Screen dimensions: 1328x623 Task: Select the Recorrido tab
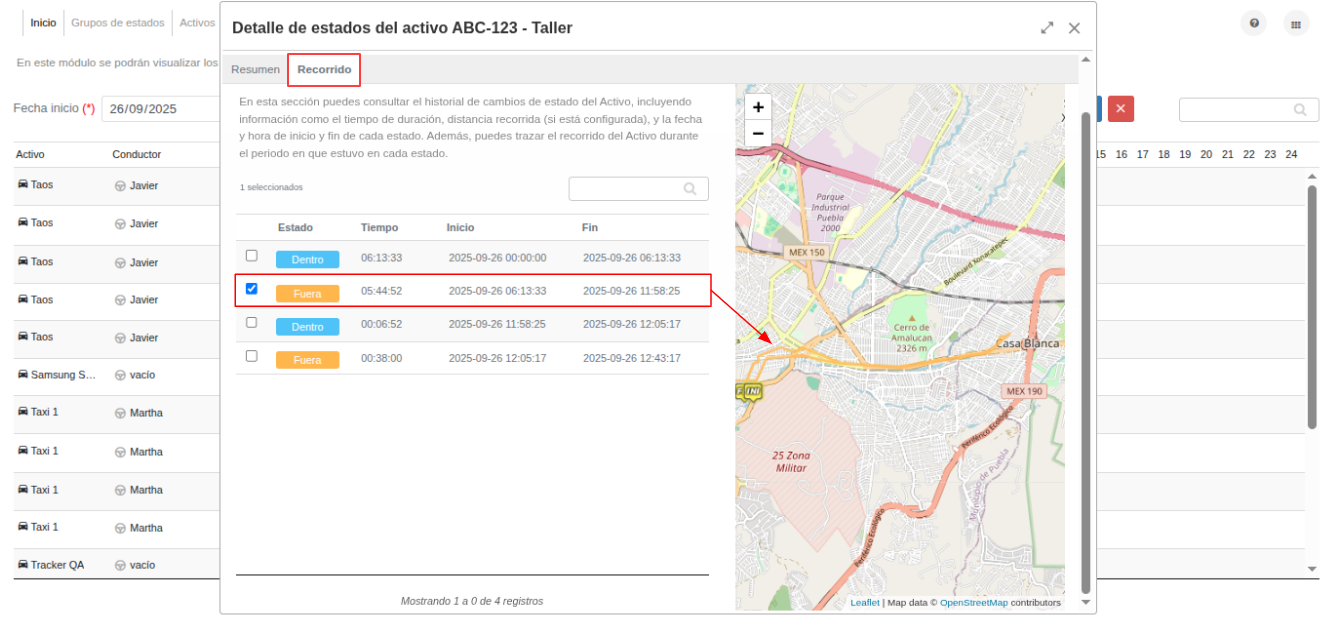[324, 70]
